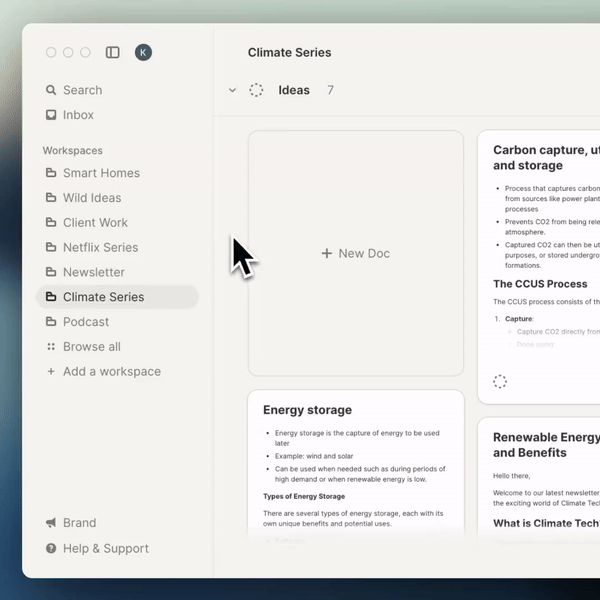
Task: Click the 'Hello there,' line
Action: 511,476
